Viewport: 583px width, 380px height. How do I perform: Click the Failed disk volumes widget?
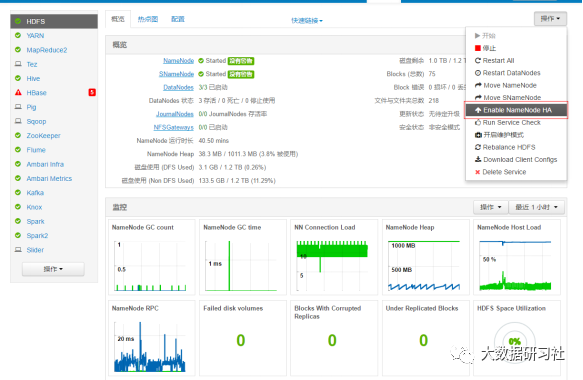tap(243, 338)
